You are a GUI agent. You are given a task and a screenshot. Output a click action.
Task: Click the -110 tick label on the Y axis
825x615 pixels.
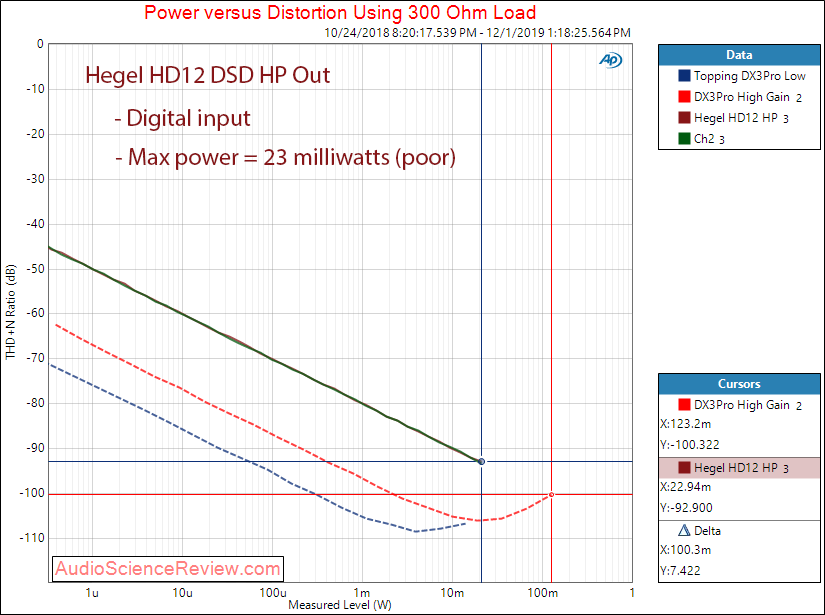pos(32,538)
